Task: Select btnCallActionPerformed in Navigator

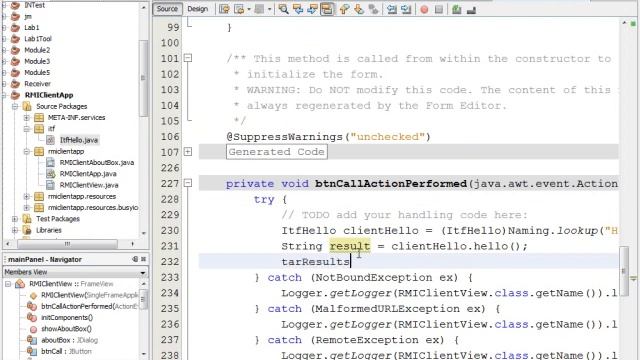Action: click(x=89, y=306)
